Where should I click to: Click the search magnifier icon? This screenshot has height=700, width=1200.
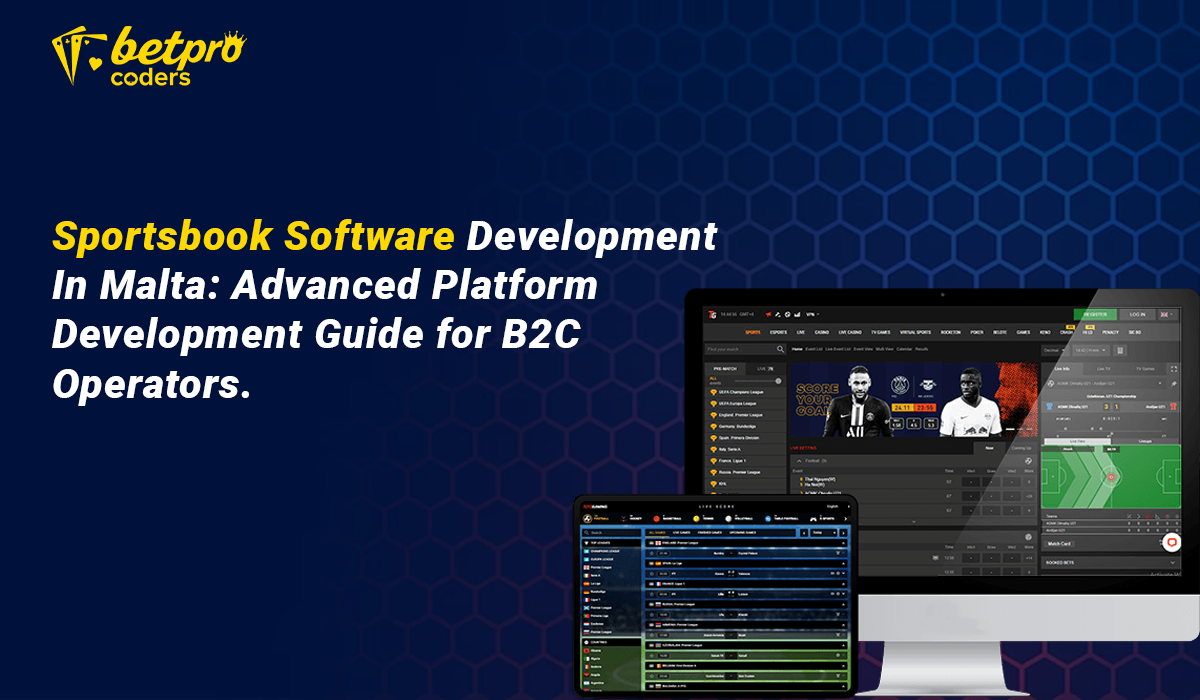tap(780, 349)
